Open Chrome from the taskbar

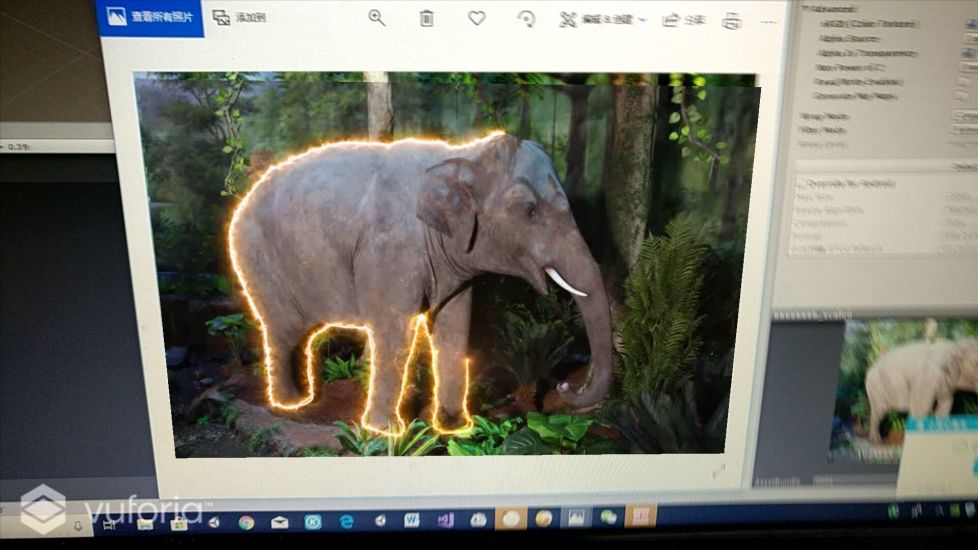coord(246,521)
